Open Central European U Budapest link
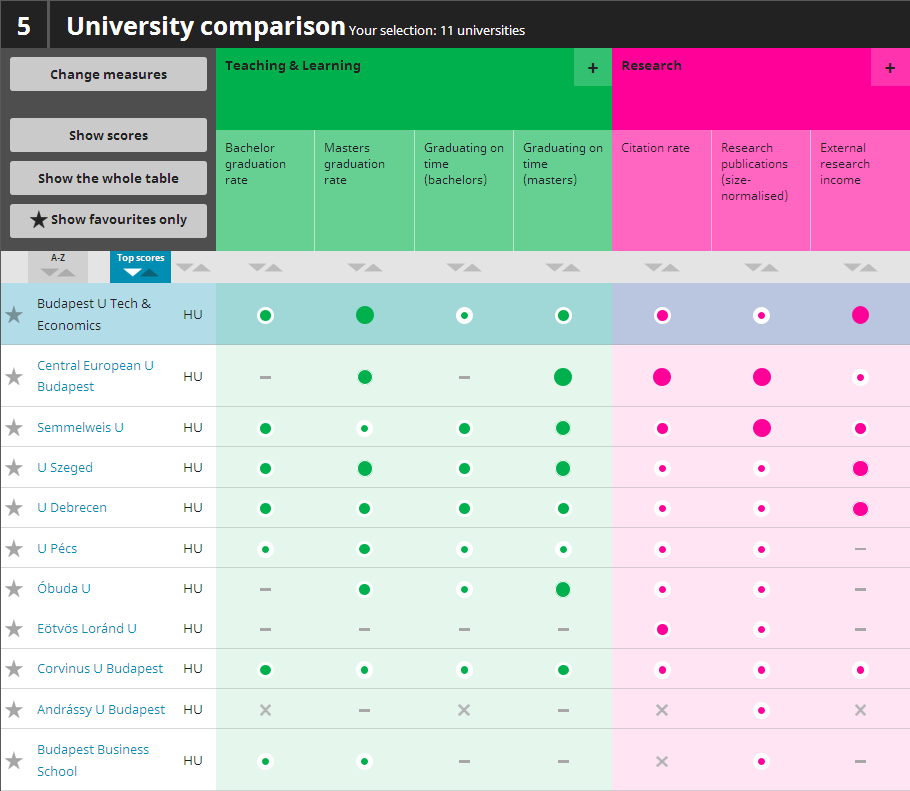Image resolution: width=910 pixels, height=791 pixels. [x=95, y=376]
